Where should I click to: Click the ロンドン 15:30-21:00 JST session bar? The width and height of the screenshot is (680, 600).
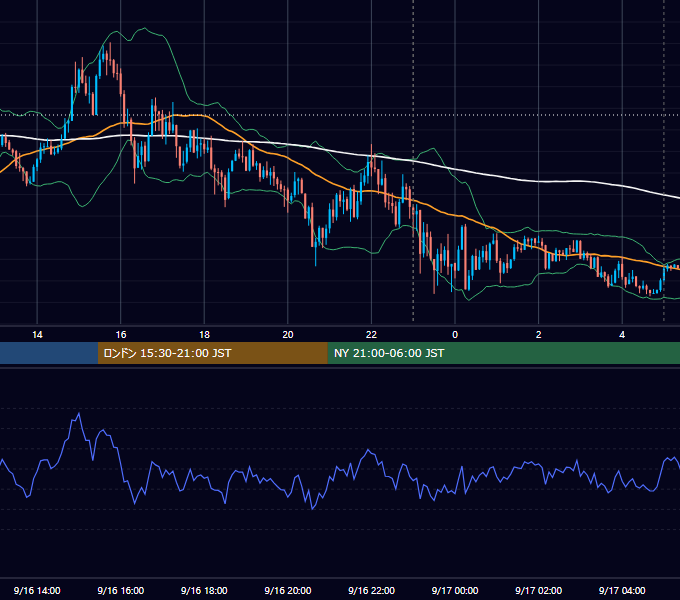[212, 353]
